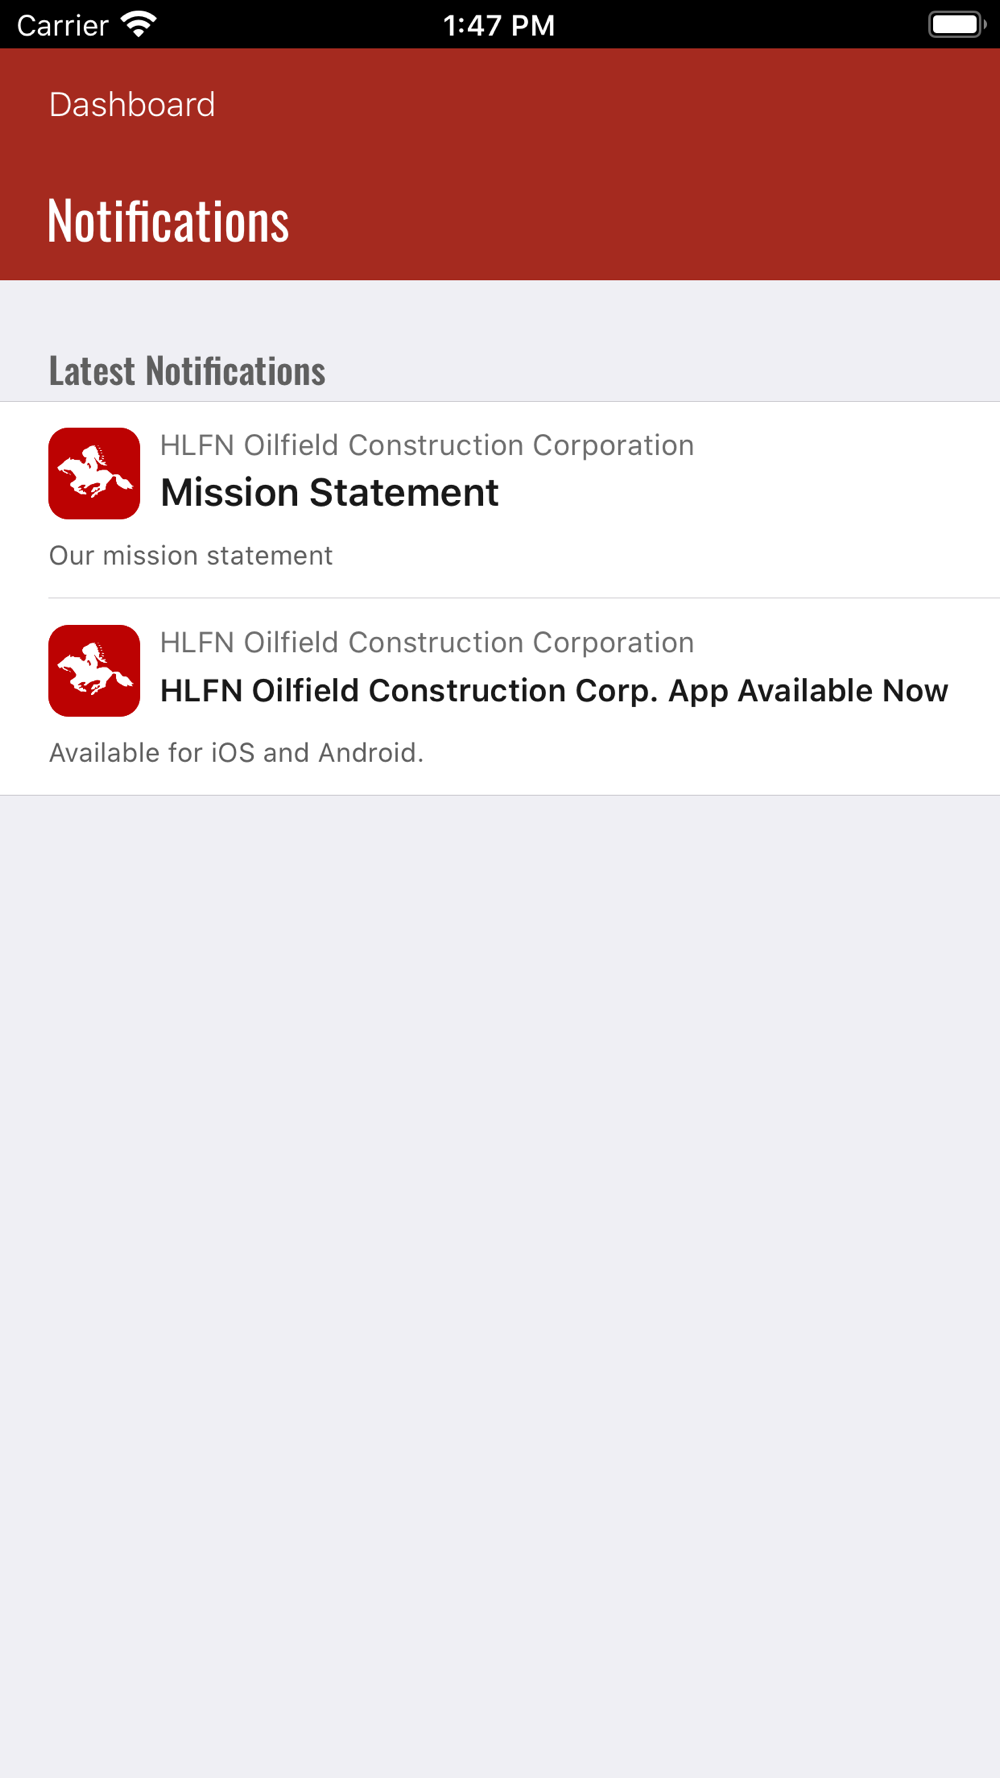The width and height of the screenshot is (1000, 1778).
Task: Tap the Notifications page title
Action: tap(168, 220)
